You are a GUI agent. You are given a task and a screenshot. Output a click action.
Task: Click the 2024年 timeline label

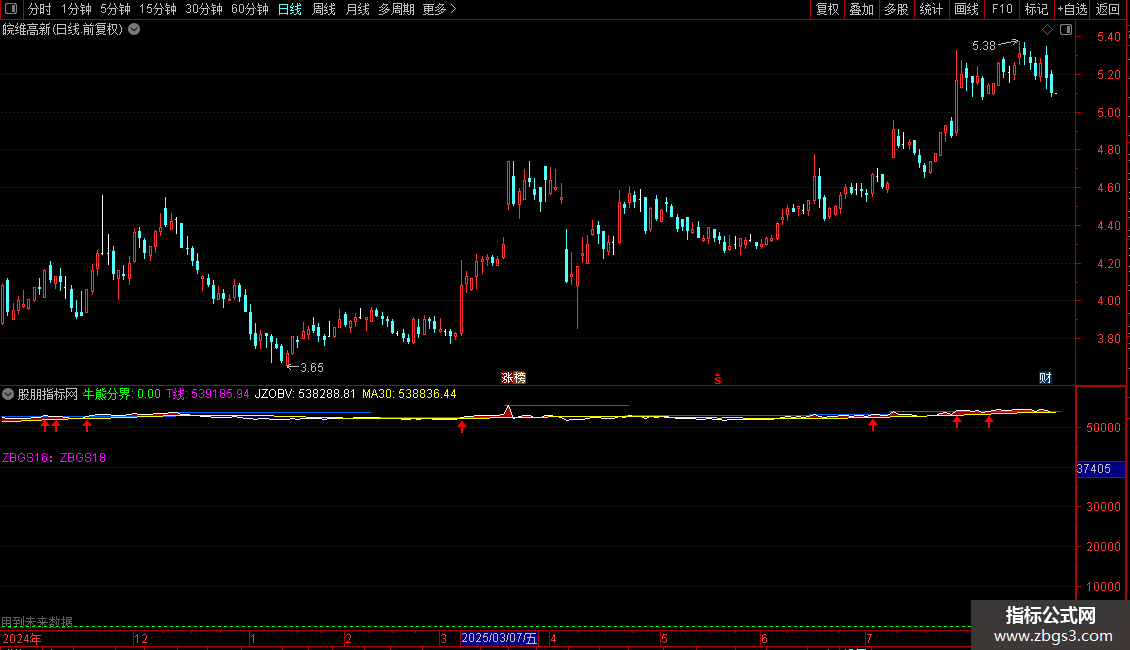22,638
